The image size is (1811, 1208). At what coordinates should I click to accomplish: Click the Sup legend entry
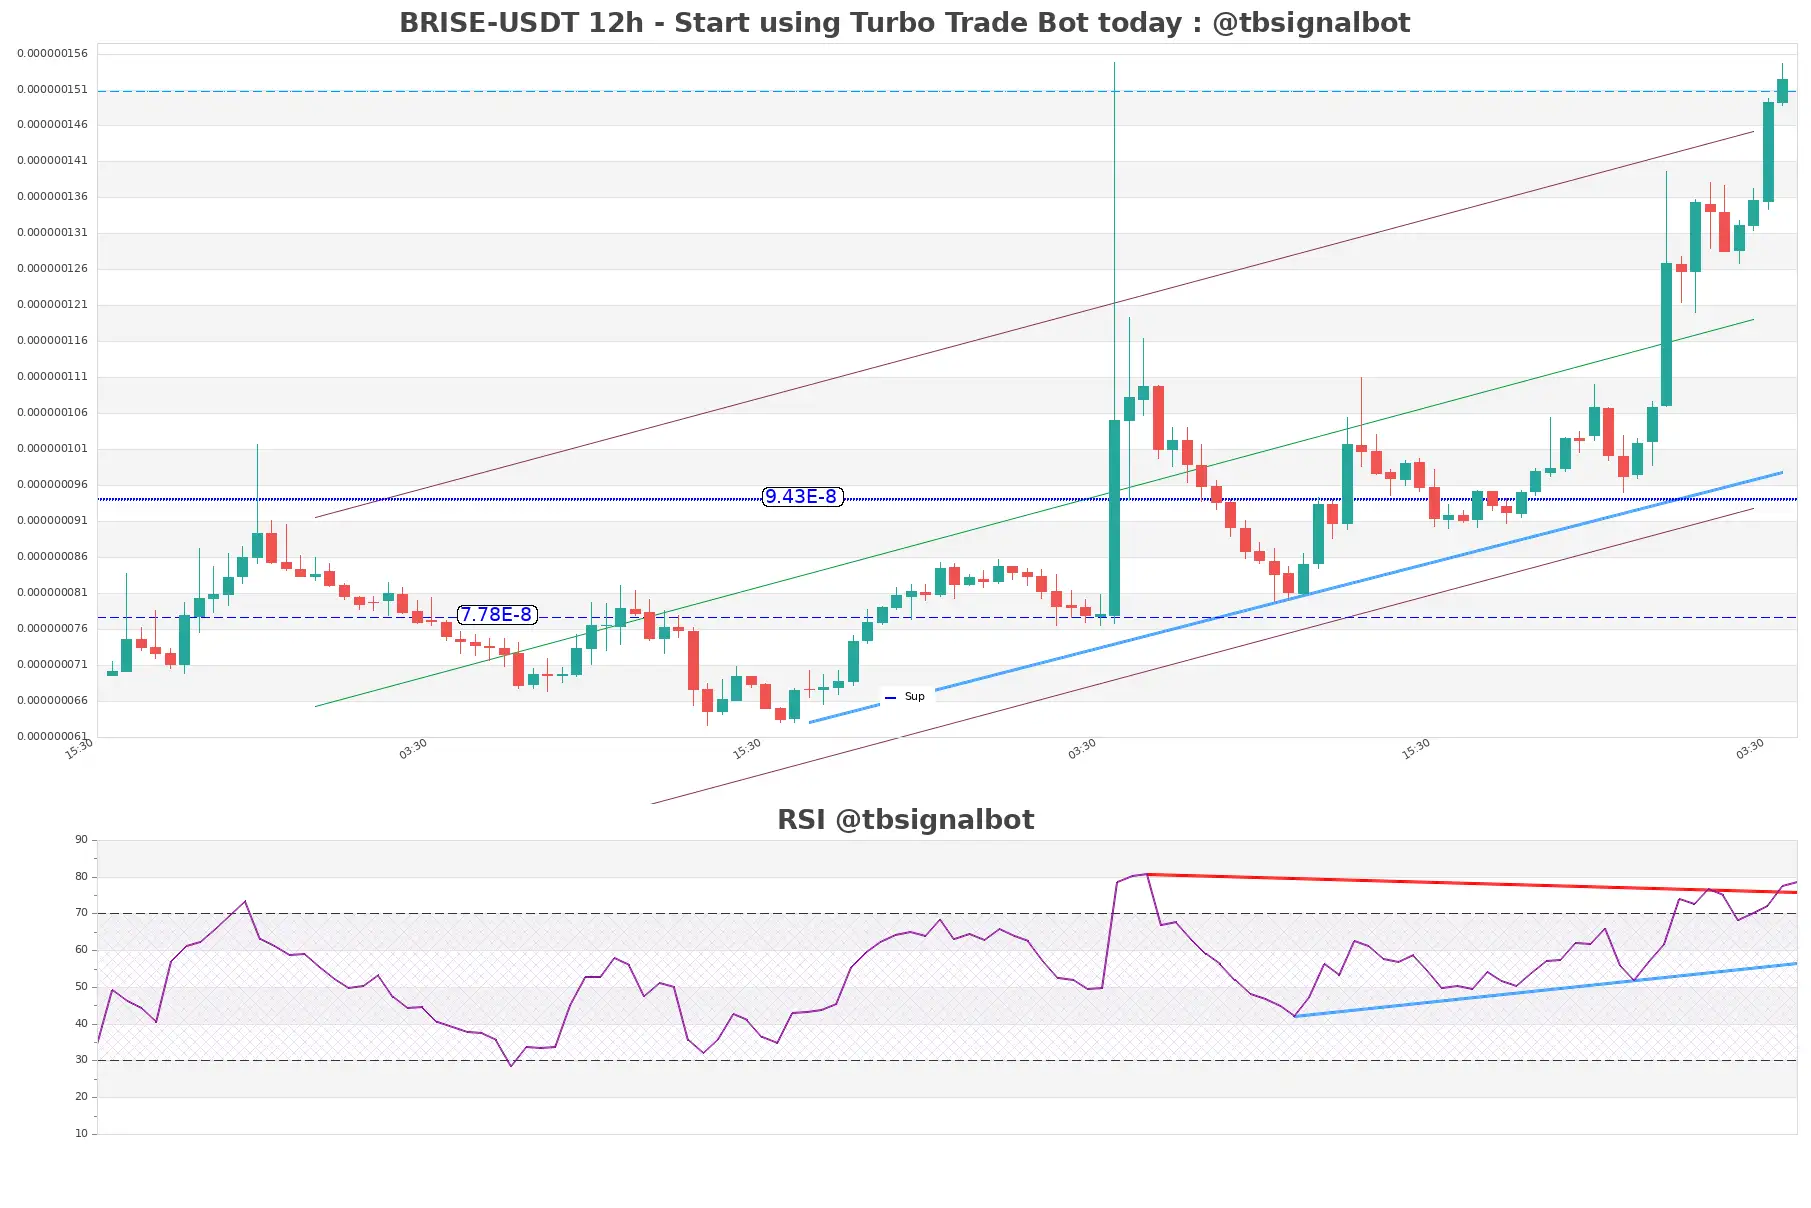pos(905,696)
